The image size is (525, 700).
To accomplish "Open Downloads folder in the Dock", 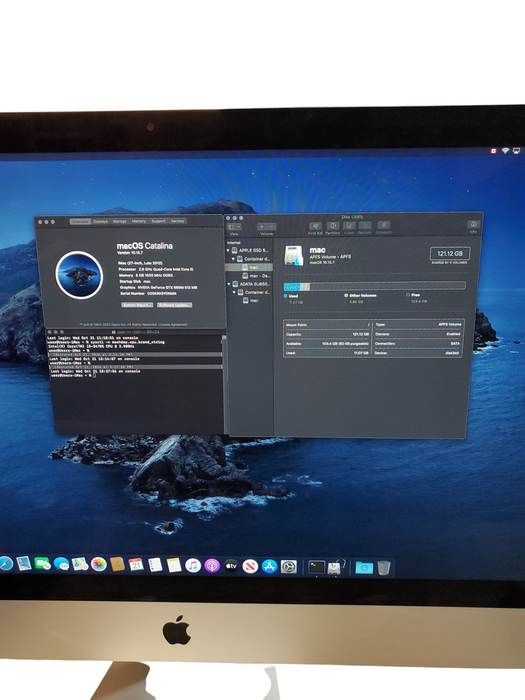I will pyautogui.click(x=364, y=567).
